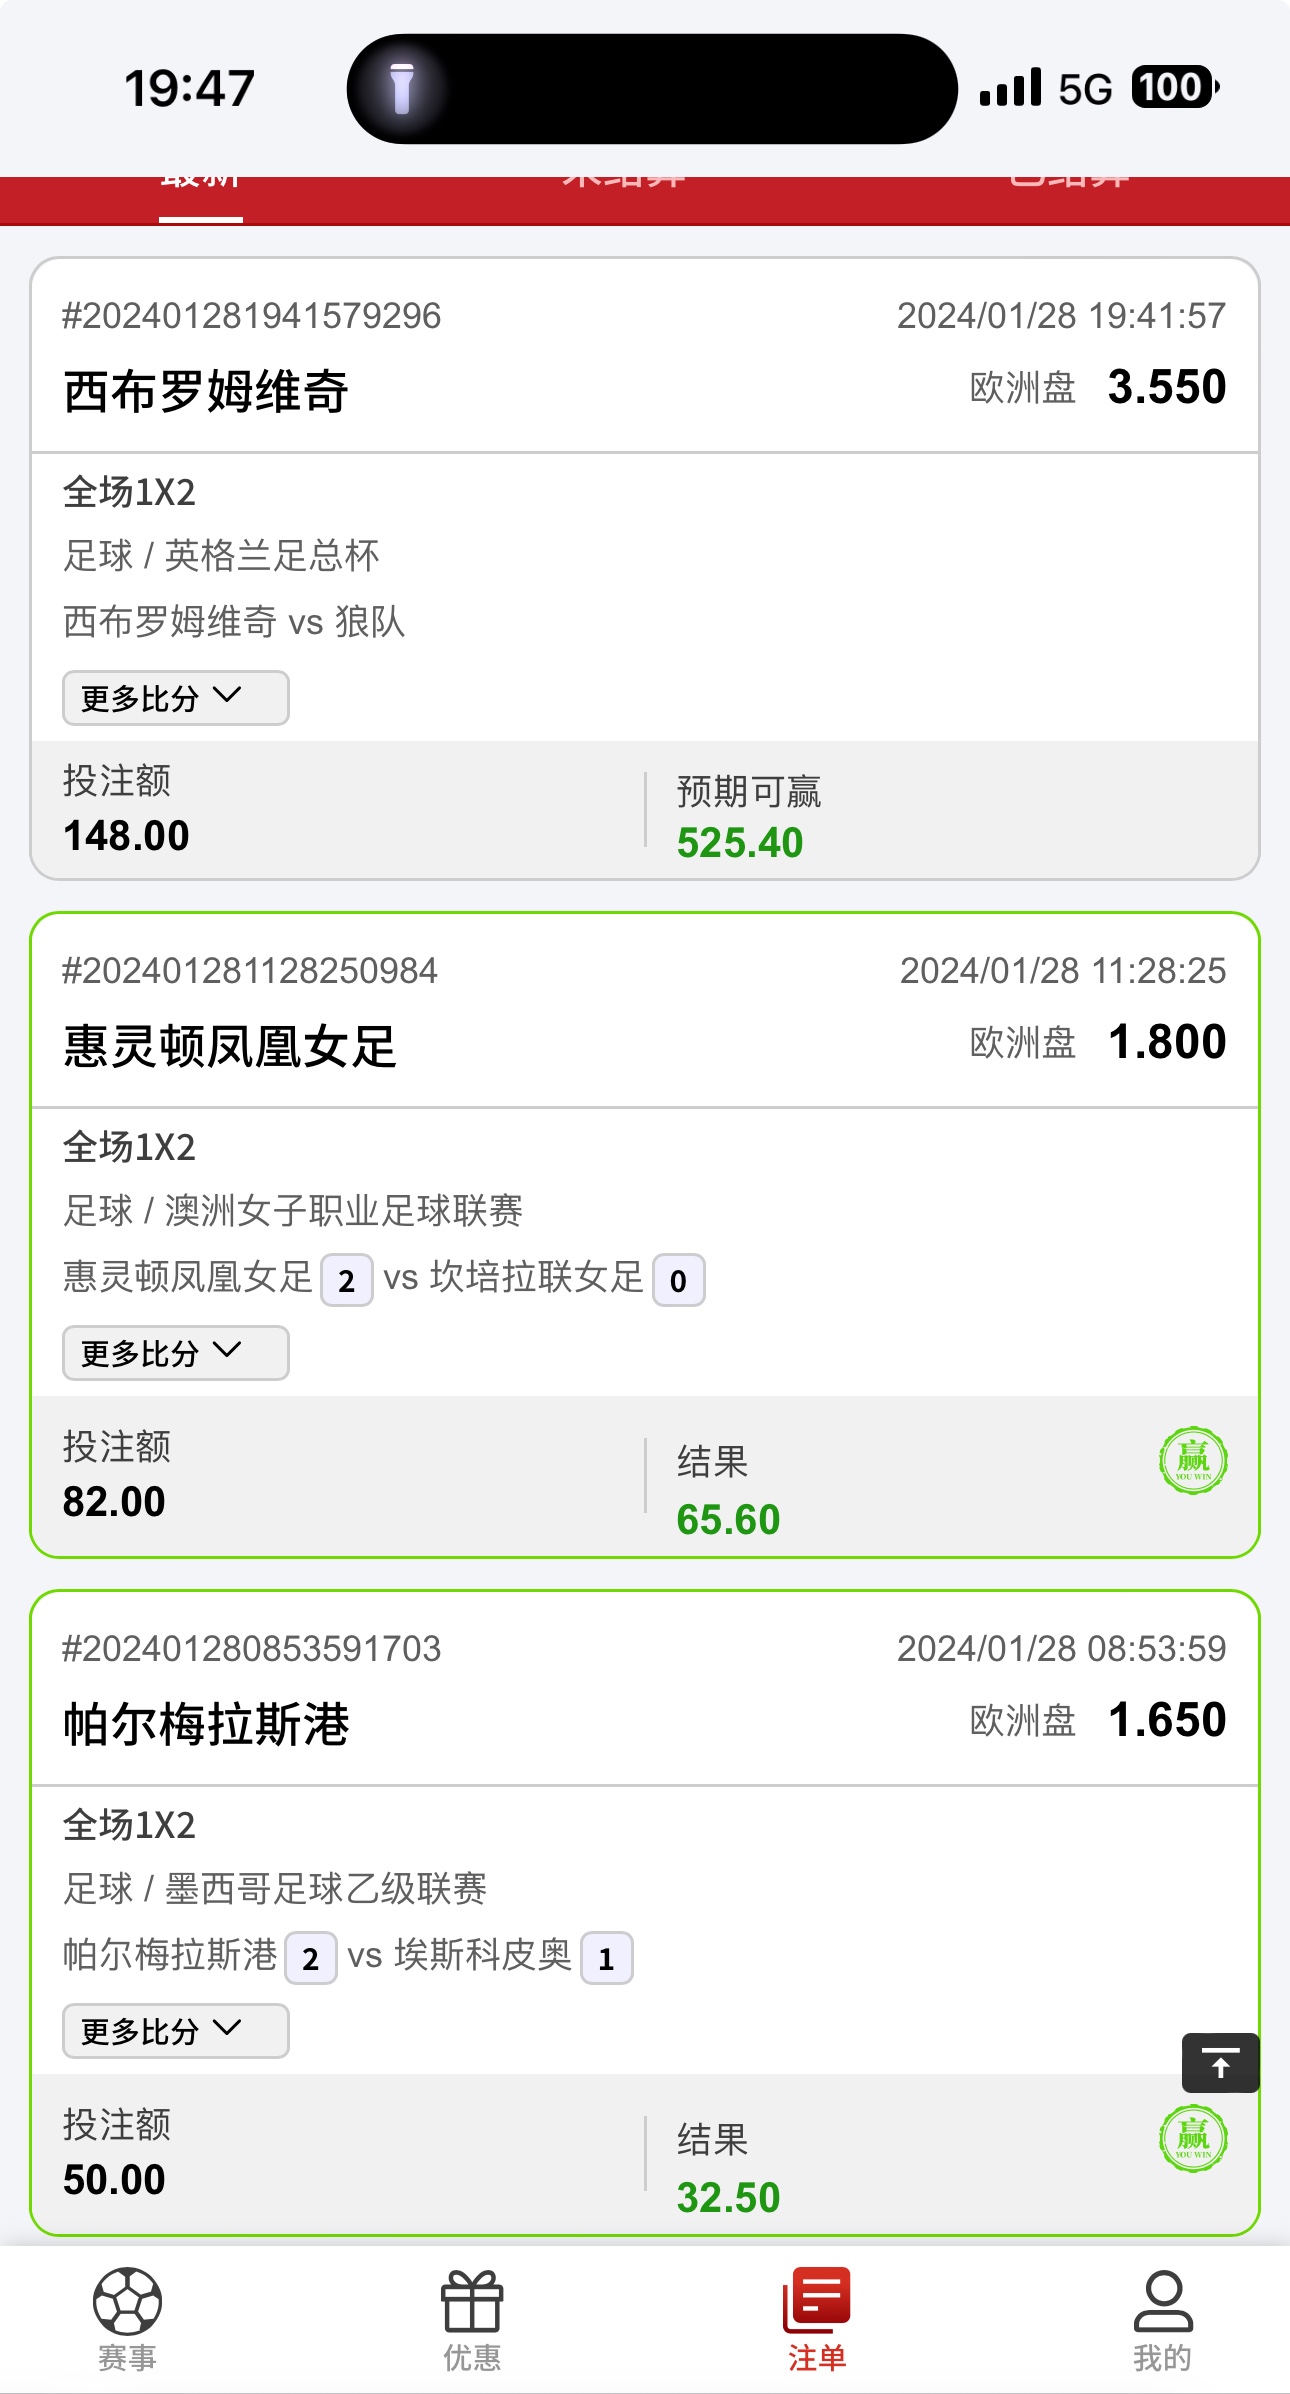Tap the 5G signal bars indicator
1290x2394 pixels.
(1011, 88)
